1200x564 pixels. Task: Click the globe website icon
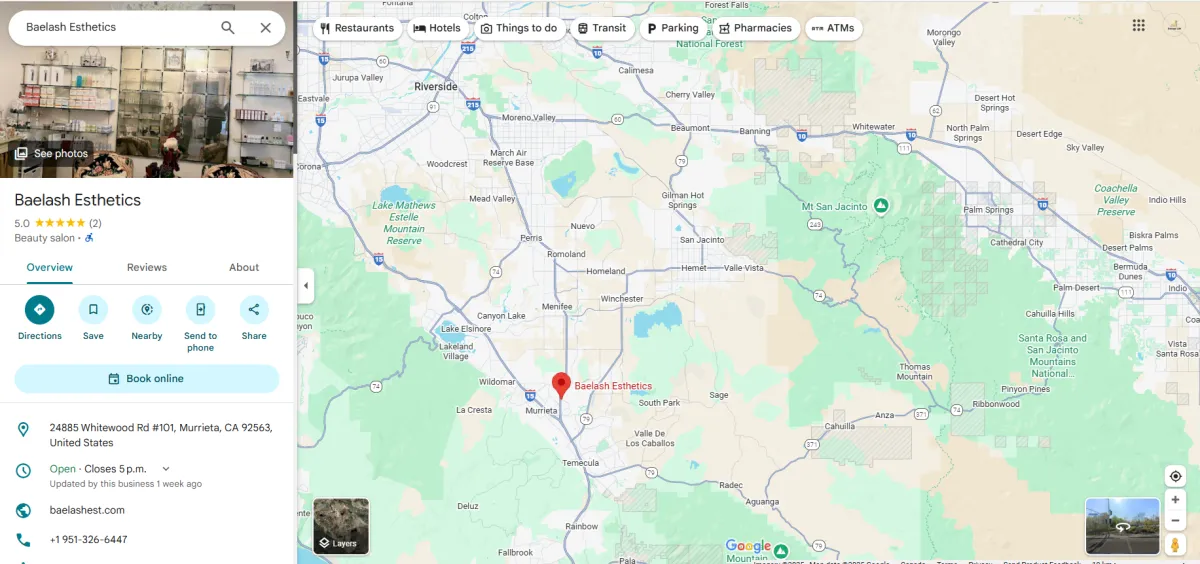[23, 511]
